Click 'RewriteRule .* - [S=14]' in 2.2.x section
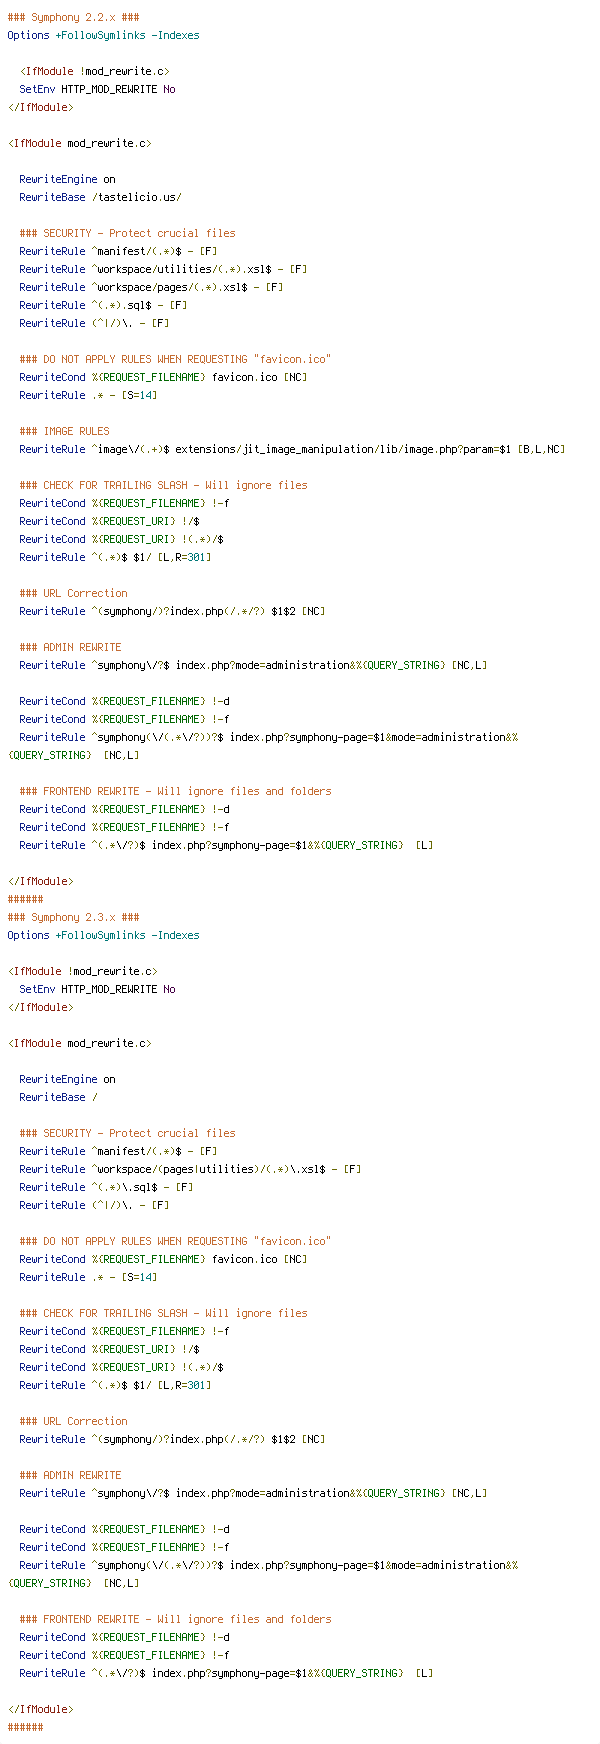600x1744 pixels. point(88,395)
